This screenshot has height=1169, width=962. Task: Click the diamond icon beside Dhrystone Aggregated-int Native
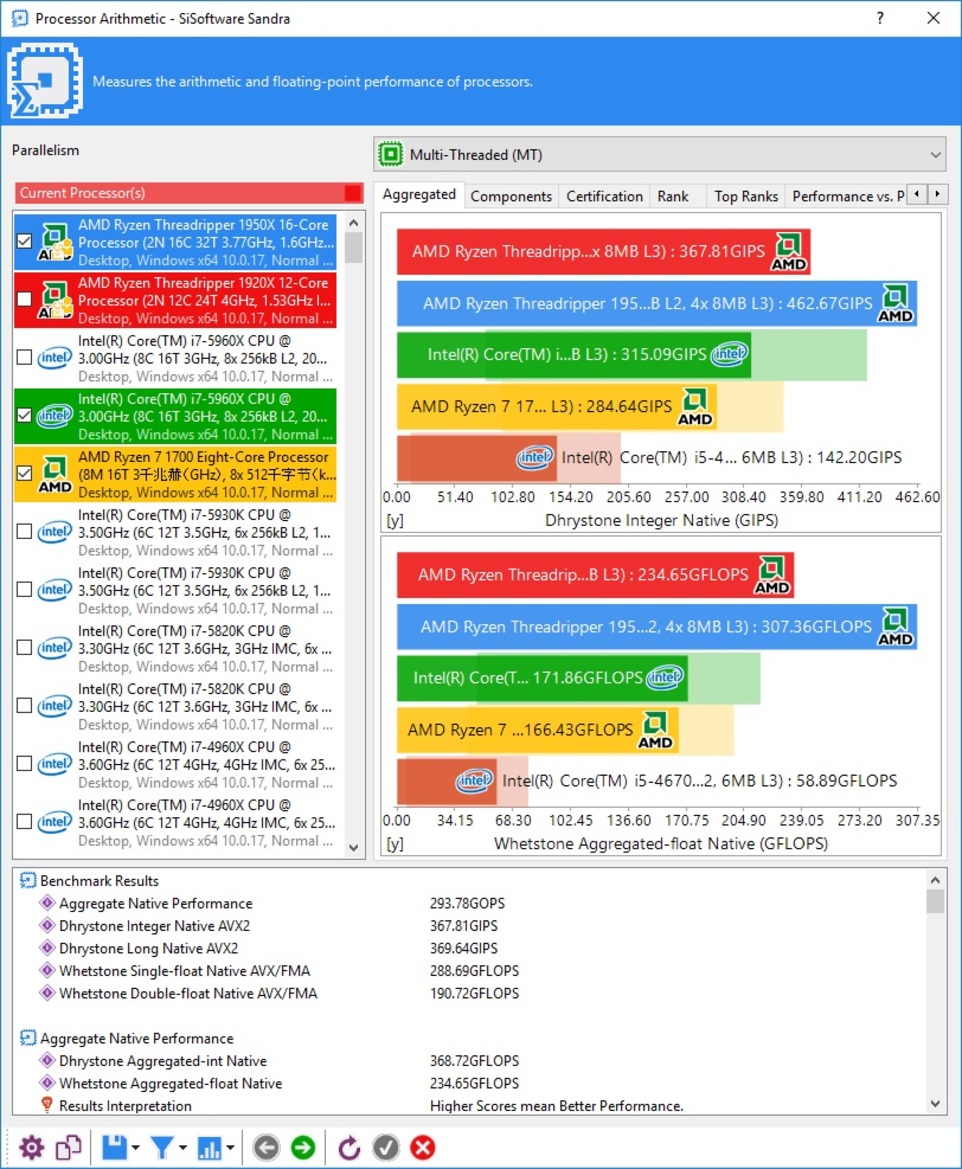pyautogui.click(x=47, y=1060)
